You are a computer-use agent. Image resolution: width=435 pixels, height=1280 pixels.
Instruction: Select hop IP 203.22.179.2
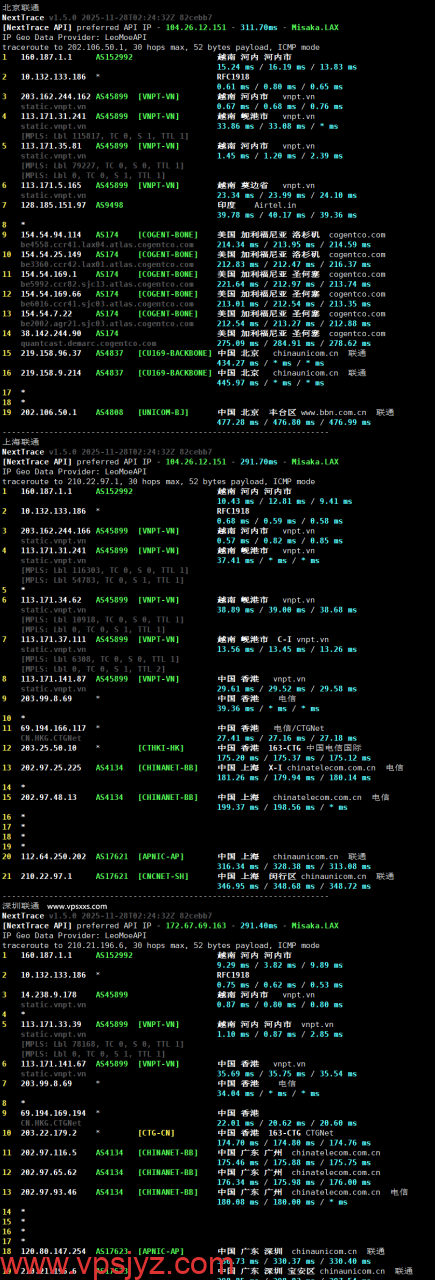coord(49,1133)
